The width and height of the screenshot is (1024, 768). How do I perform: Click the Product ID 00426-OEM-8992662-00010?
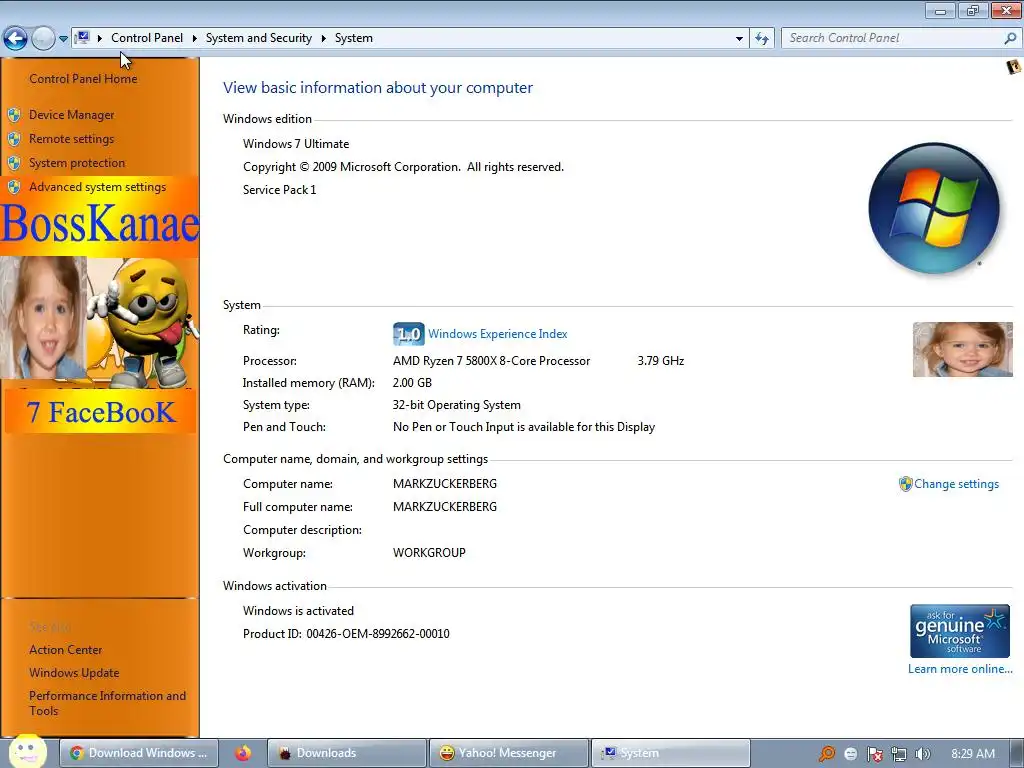(x=346, y=633)
